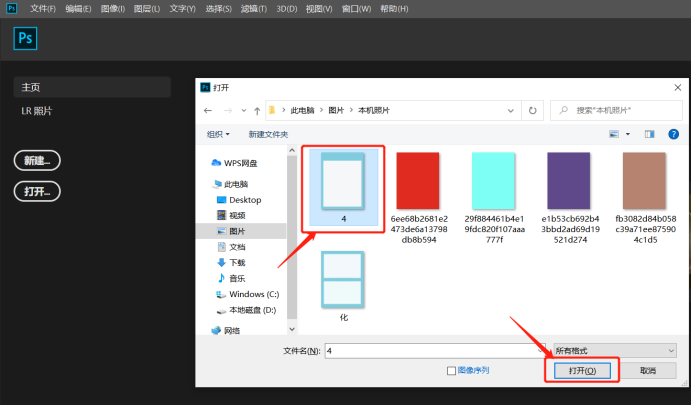
Task: Open the 帮助(H) menu
Action: click(x=394, y=8)
